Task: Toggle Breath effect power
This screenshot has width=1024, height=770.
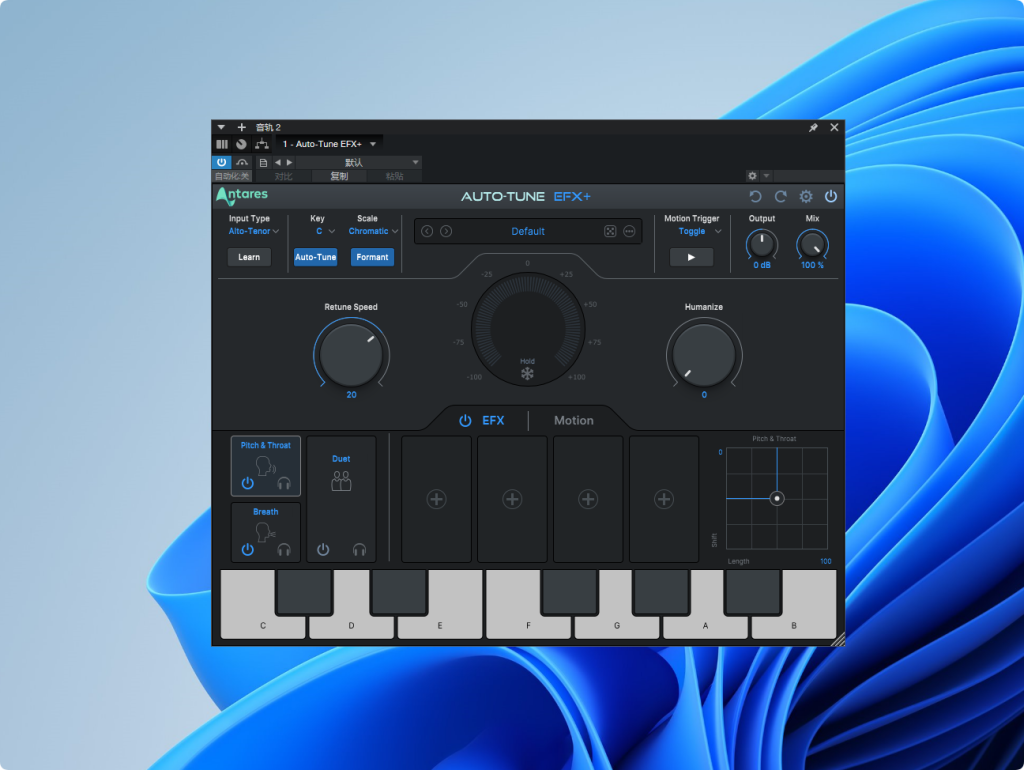Action: point(248,550)
